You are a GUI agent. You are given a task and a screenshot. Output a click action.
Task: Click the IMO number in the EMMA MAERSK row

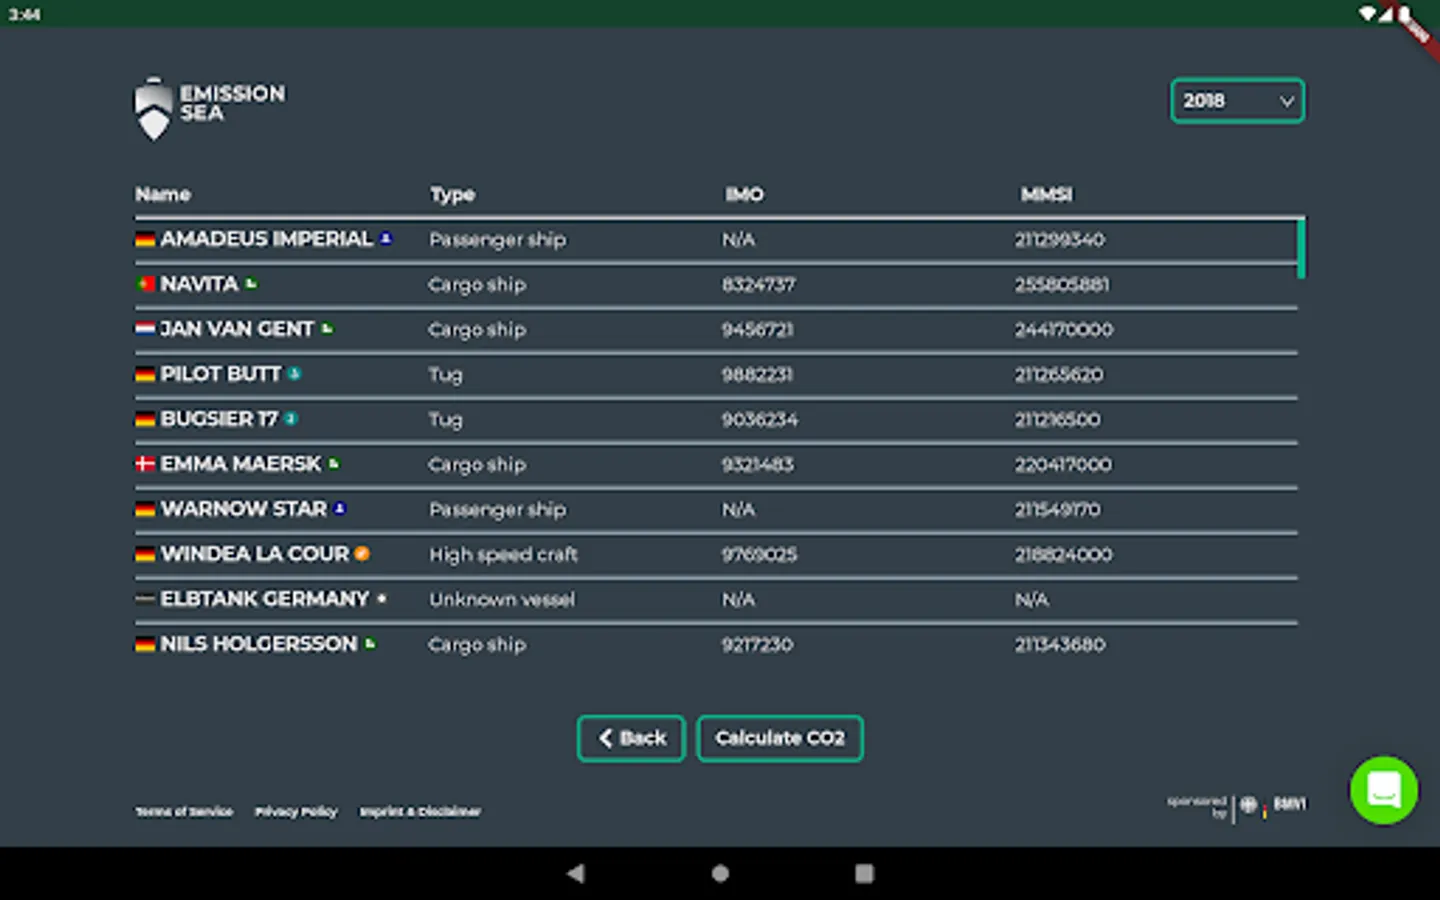[758, 464]
